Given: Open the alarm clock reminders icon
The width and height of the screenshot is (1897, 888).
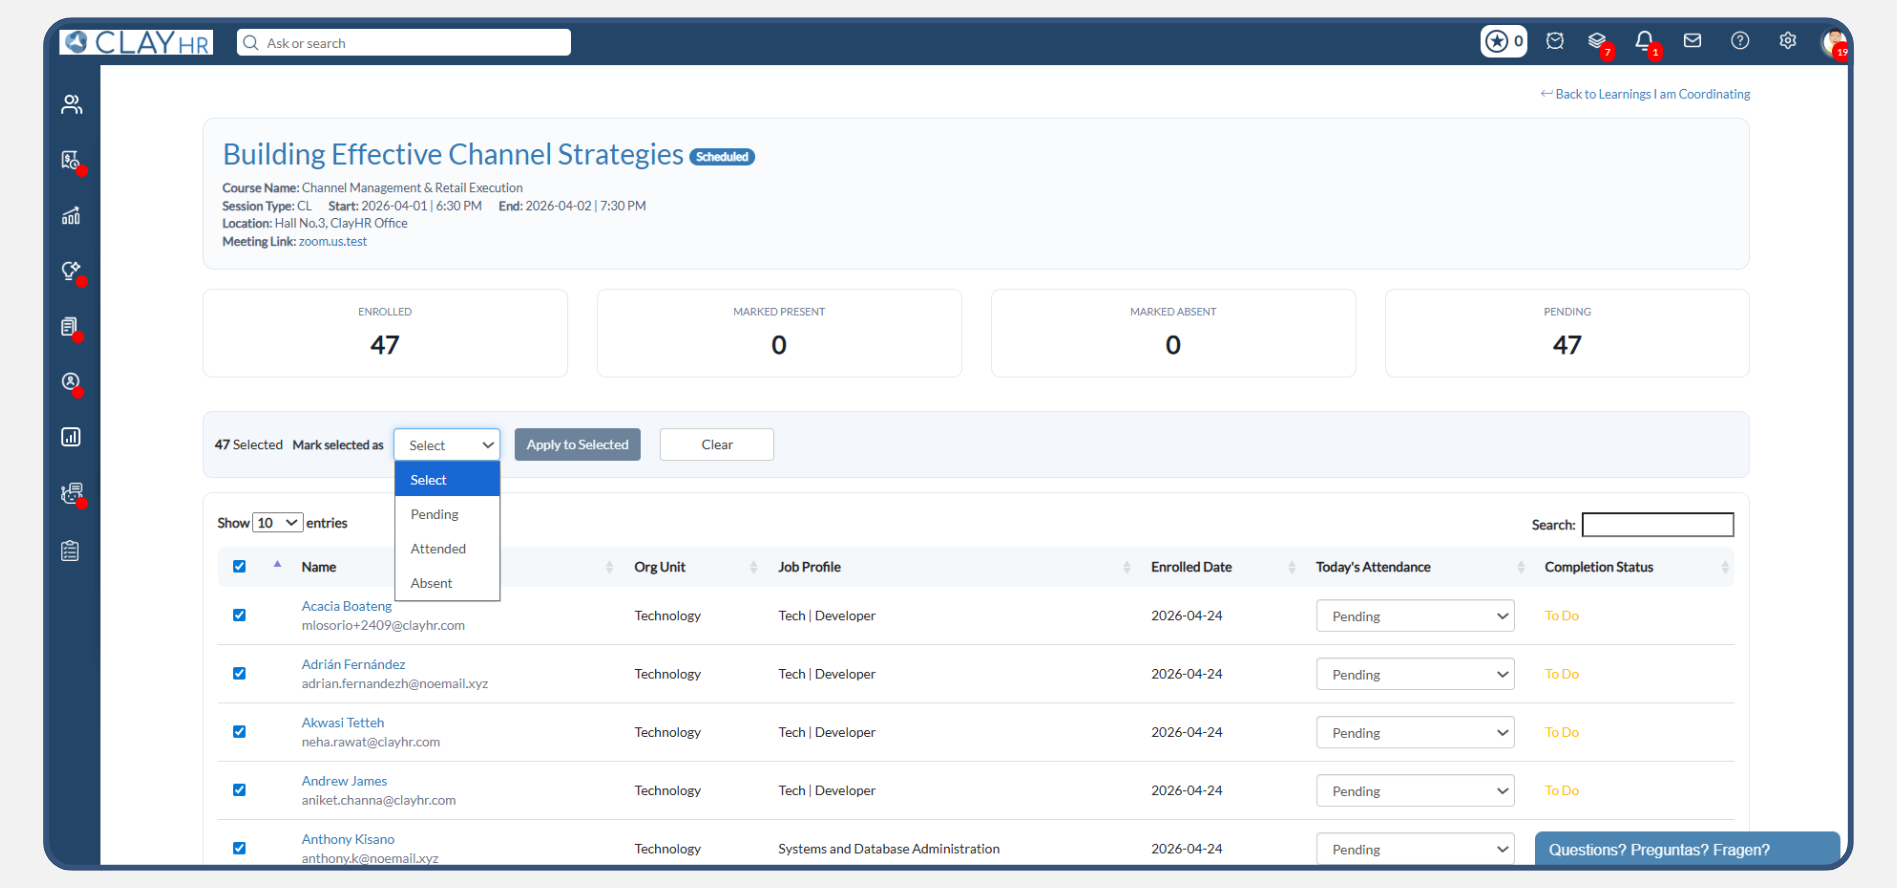Looking at the screenshot, I should coord(1555,41).
